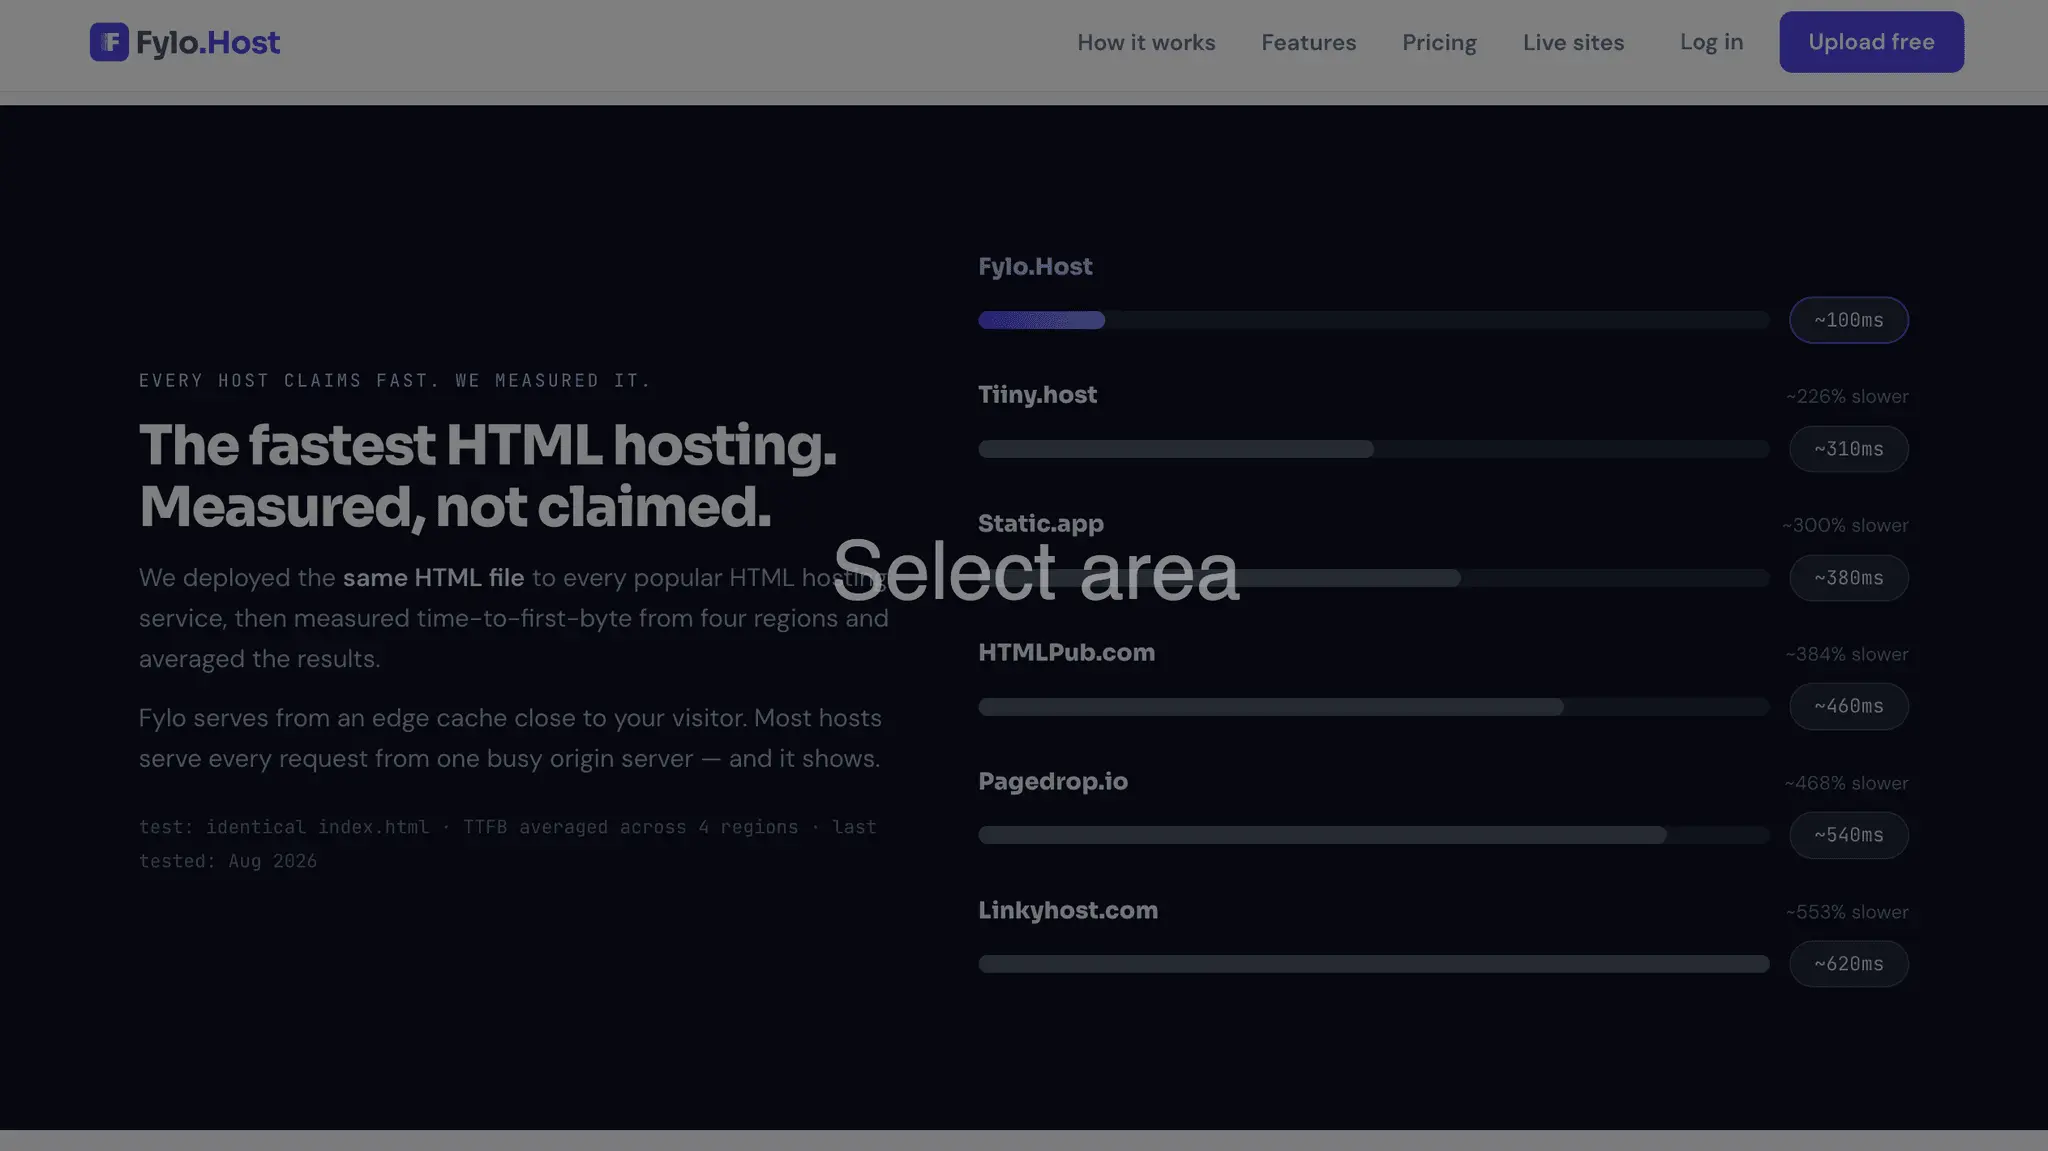This screenshot has width=2048, height=1151.
Task: Click the ~300% slower text
Action: 1845,526
